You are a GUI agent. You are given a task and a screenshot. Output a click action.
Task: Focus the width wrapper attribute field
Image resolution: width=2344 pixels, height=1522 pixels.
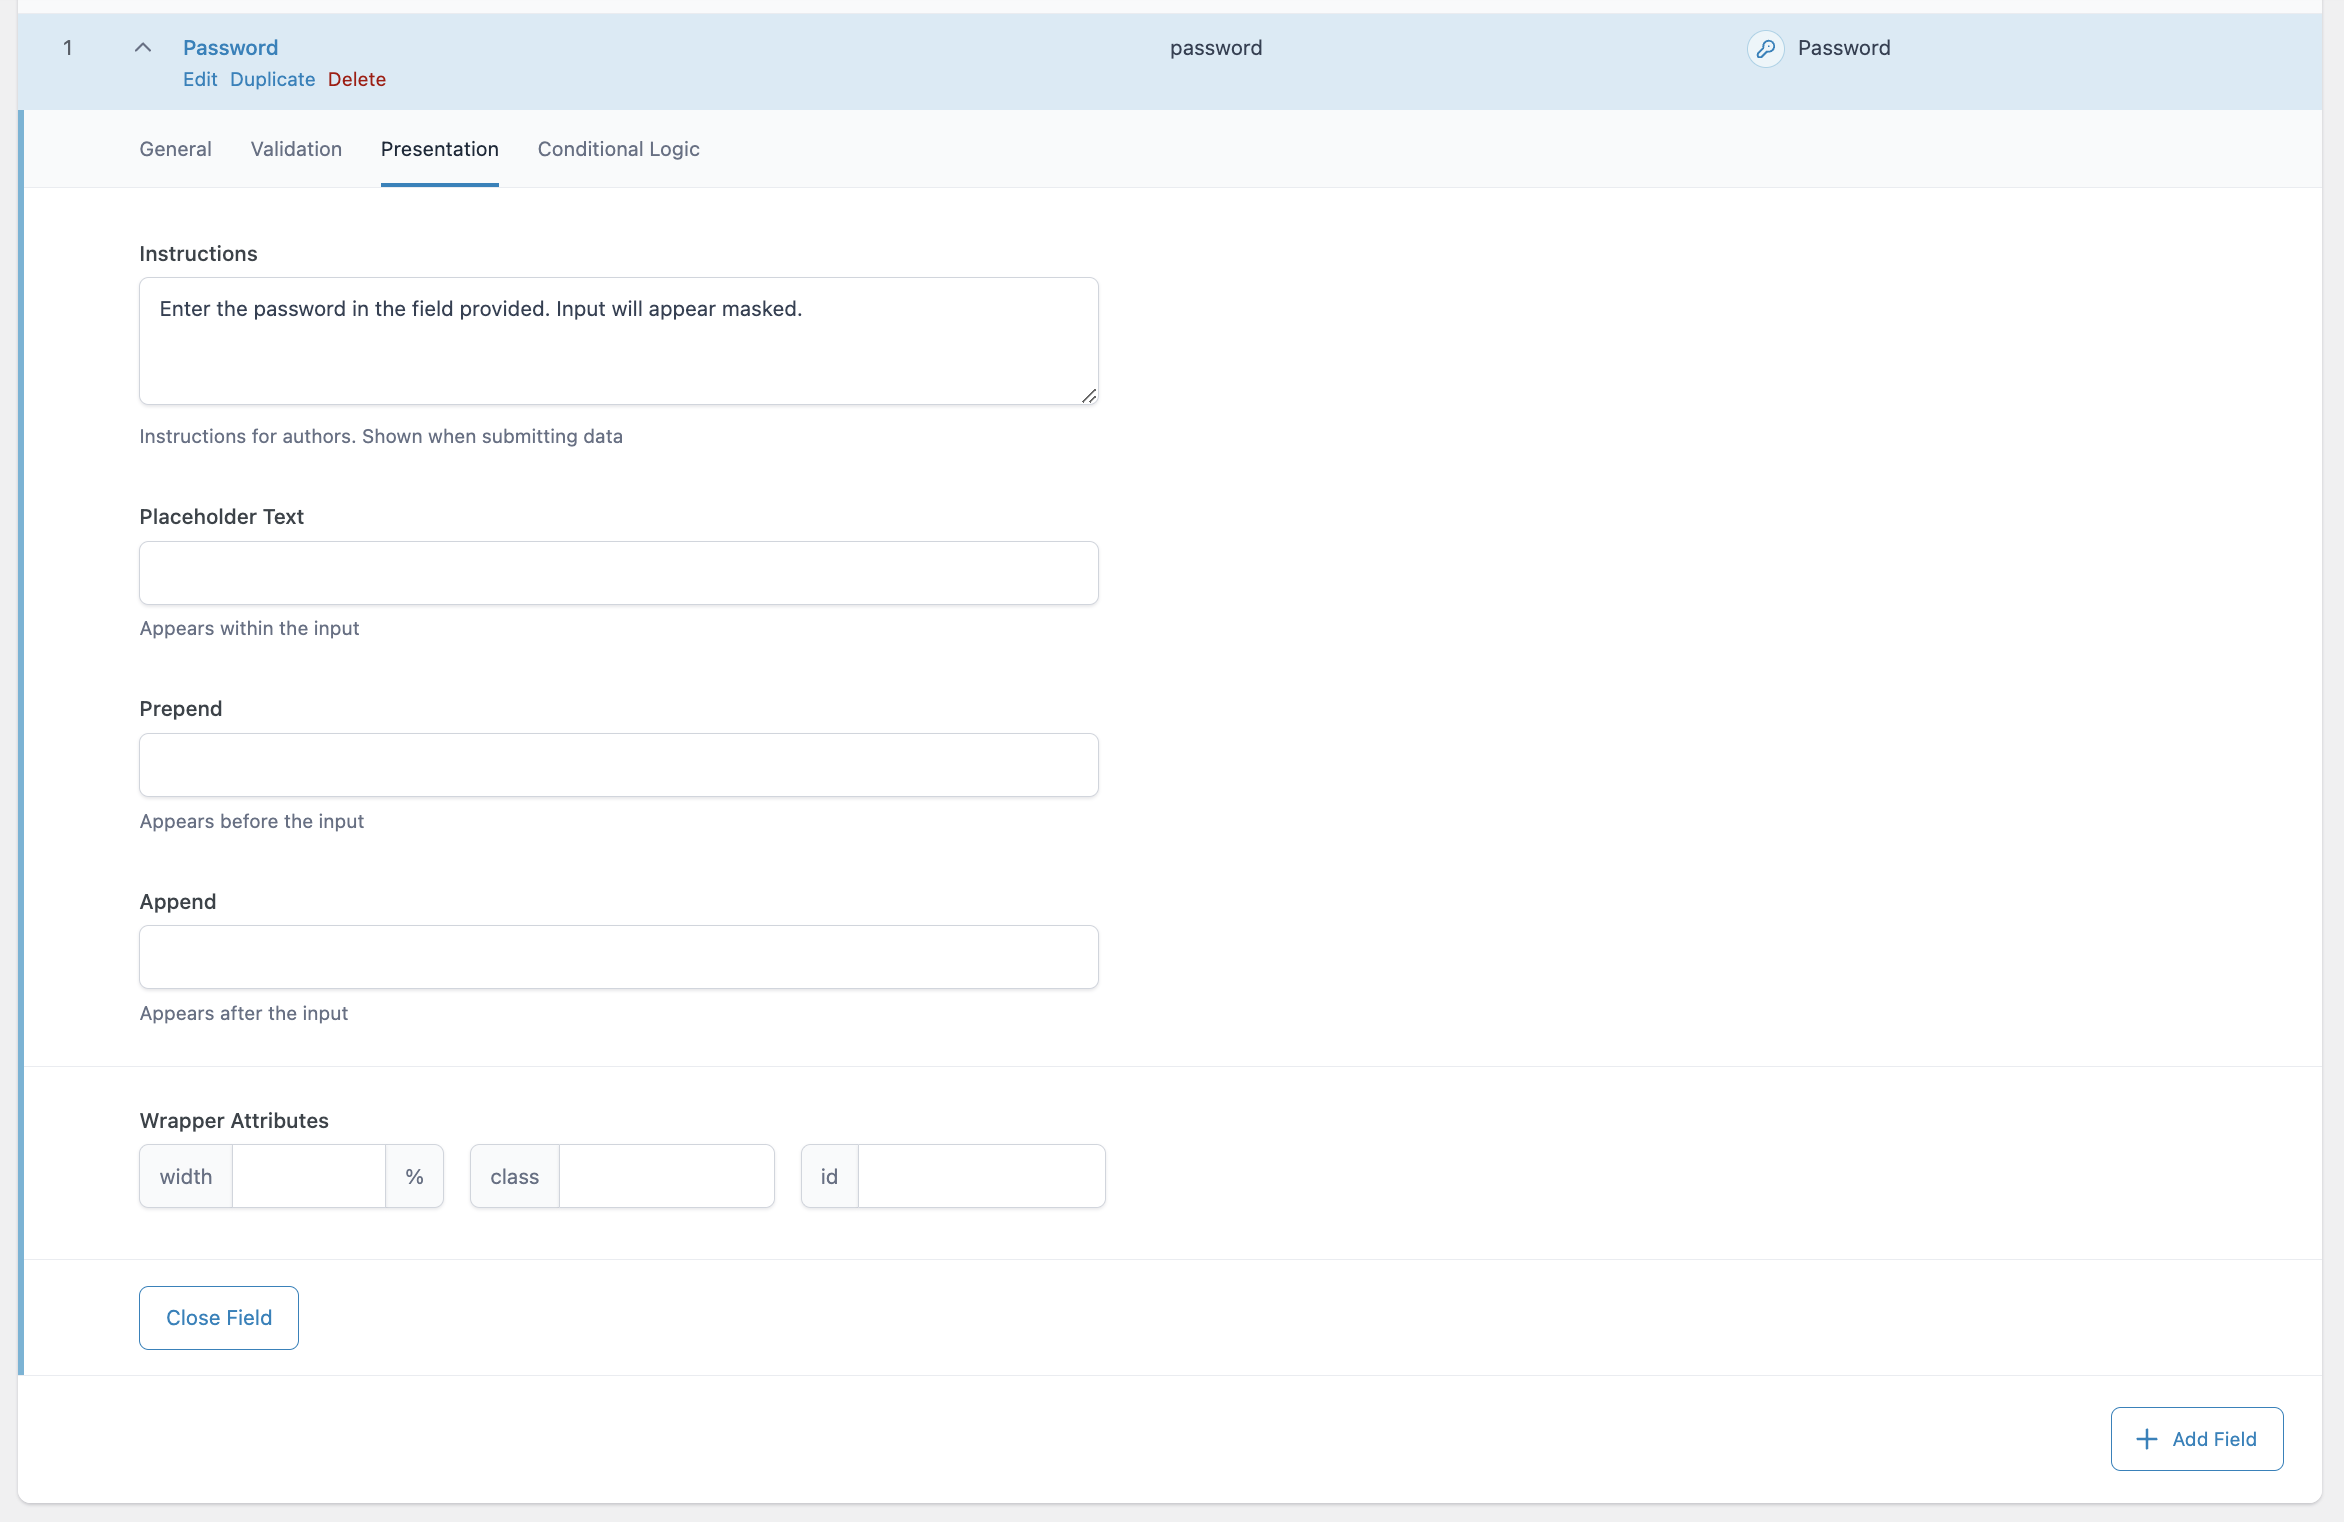tap(308, 1176)
